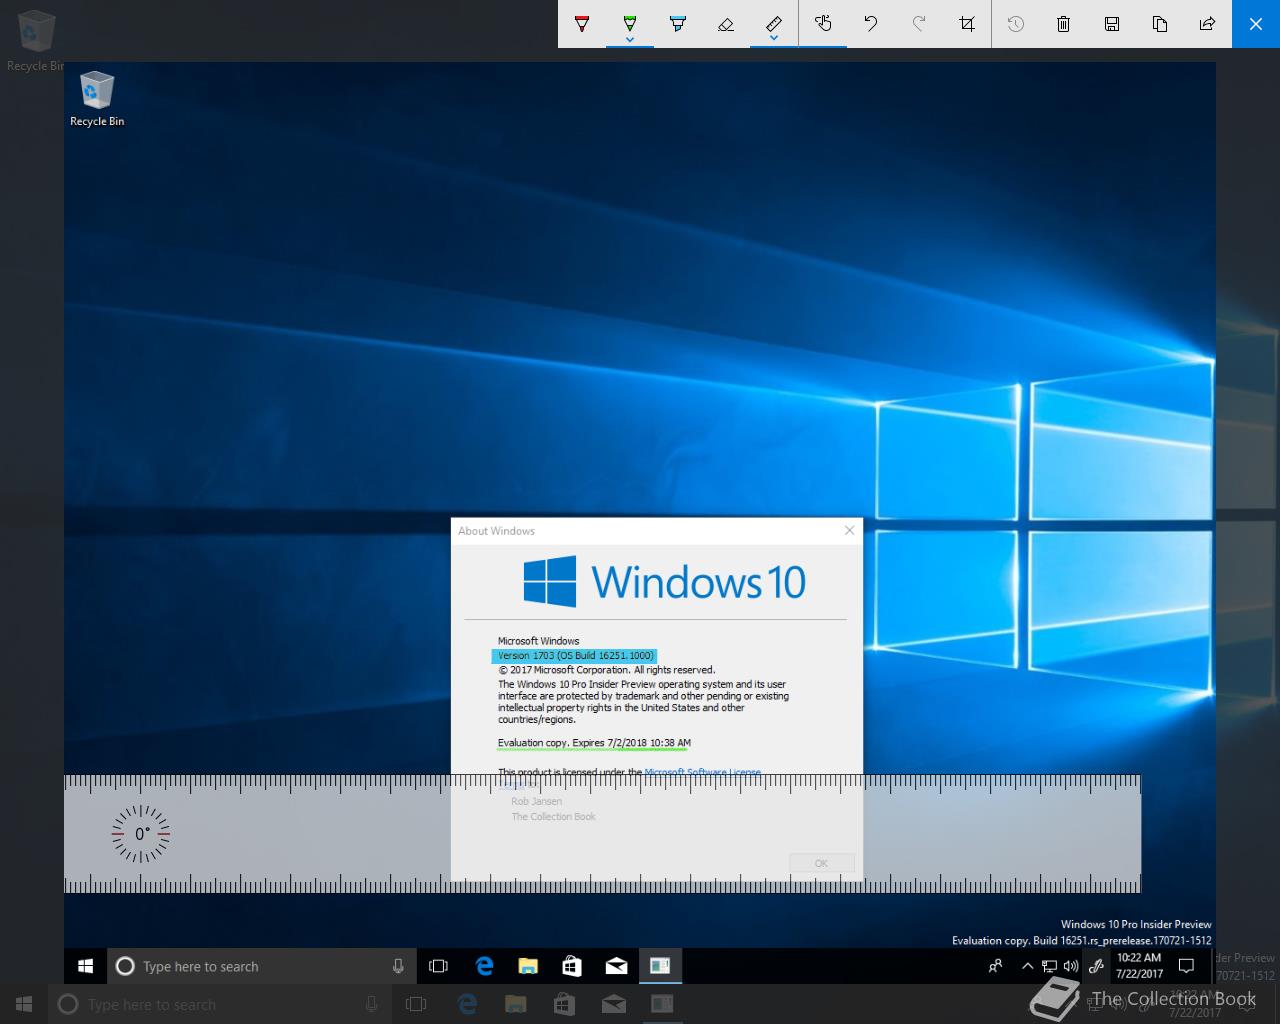Share the sketch
The width and height of the screenshot is (1280, 1024).
click(x=1208, y=24)
